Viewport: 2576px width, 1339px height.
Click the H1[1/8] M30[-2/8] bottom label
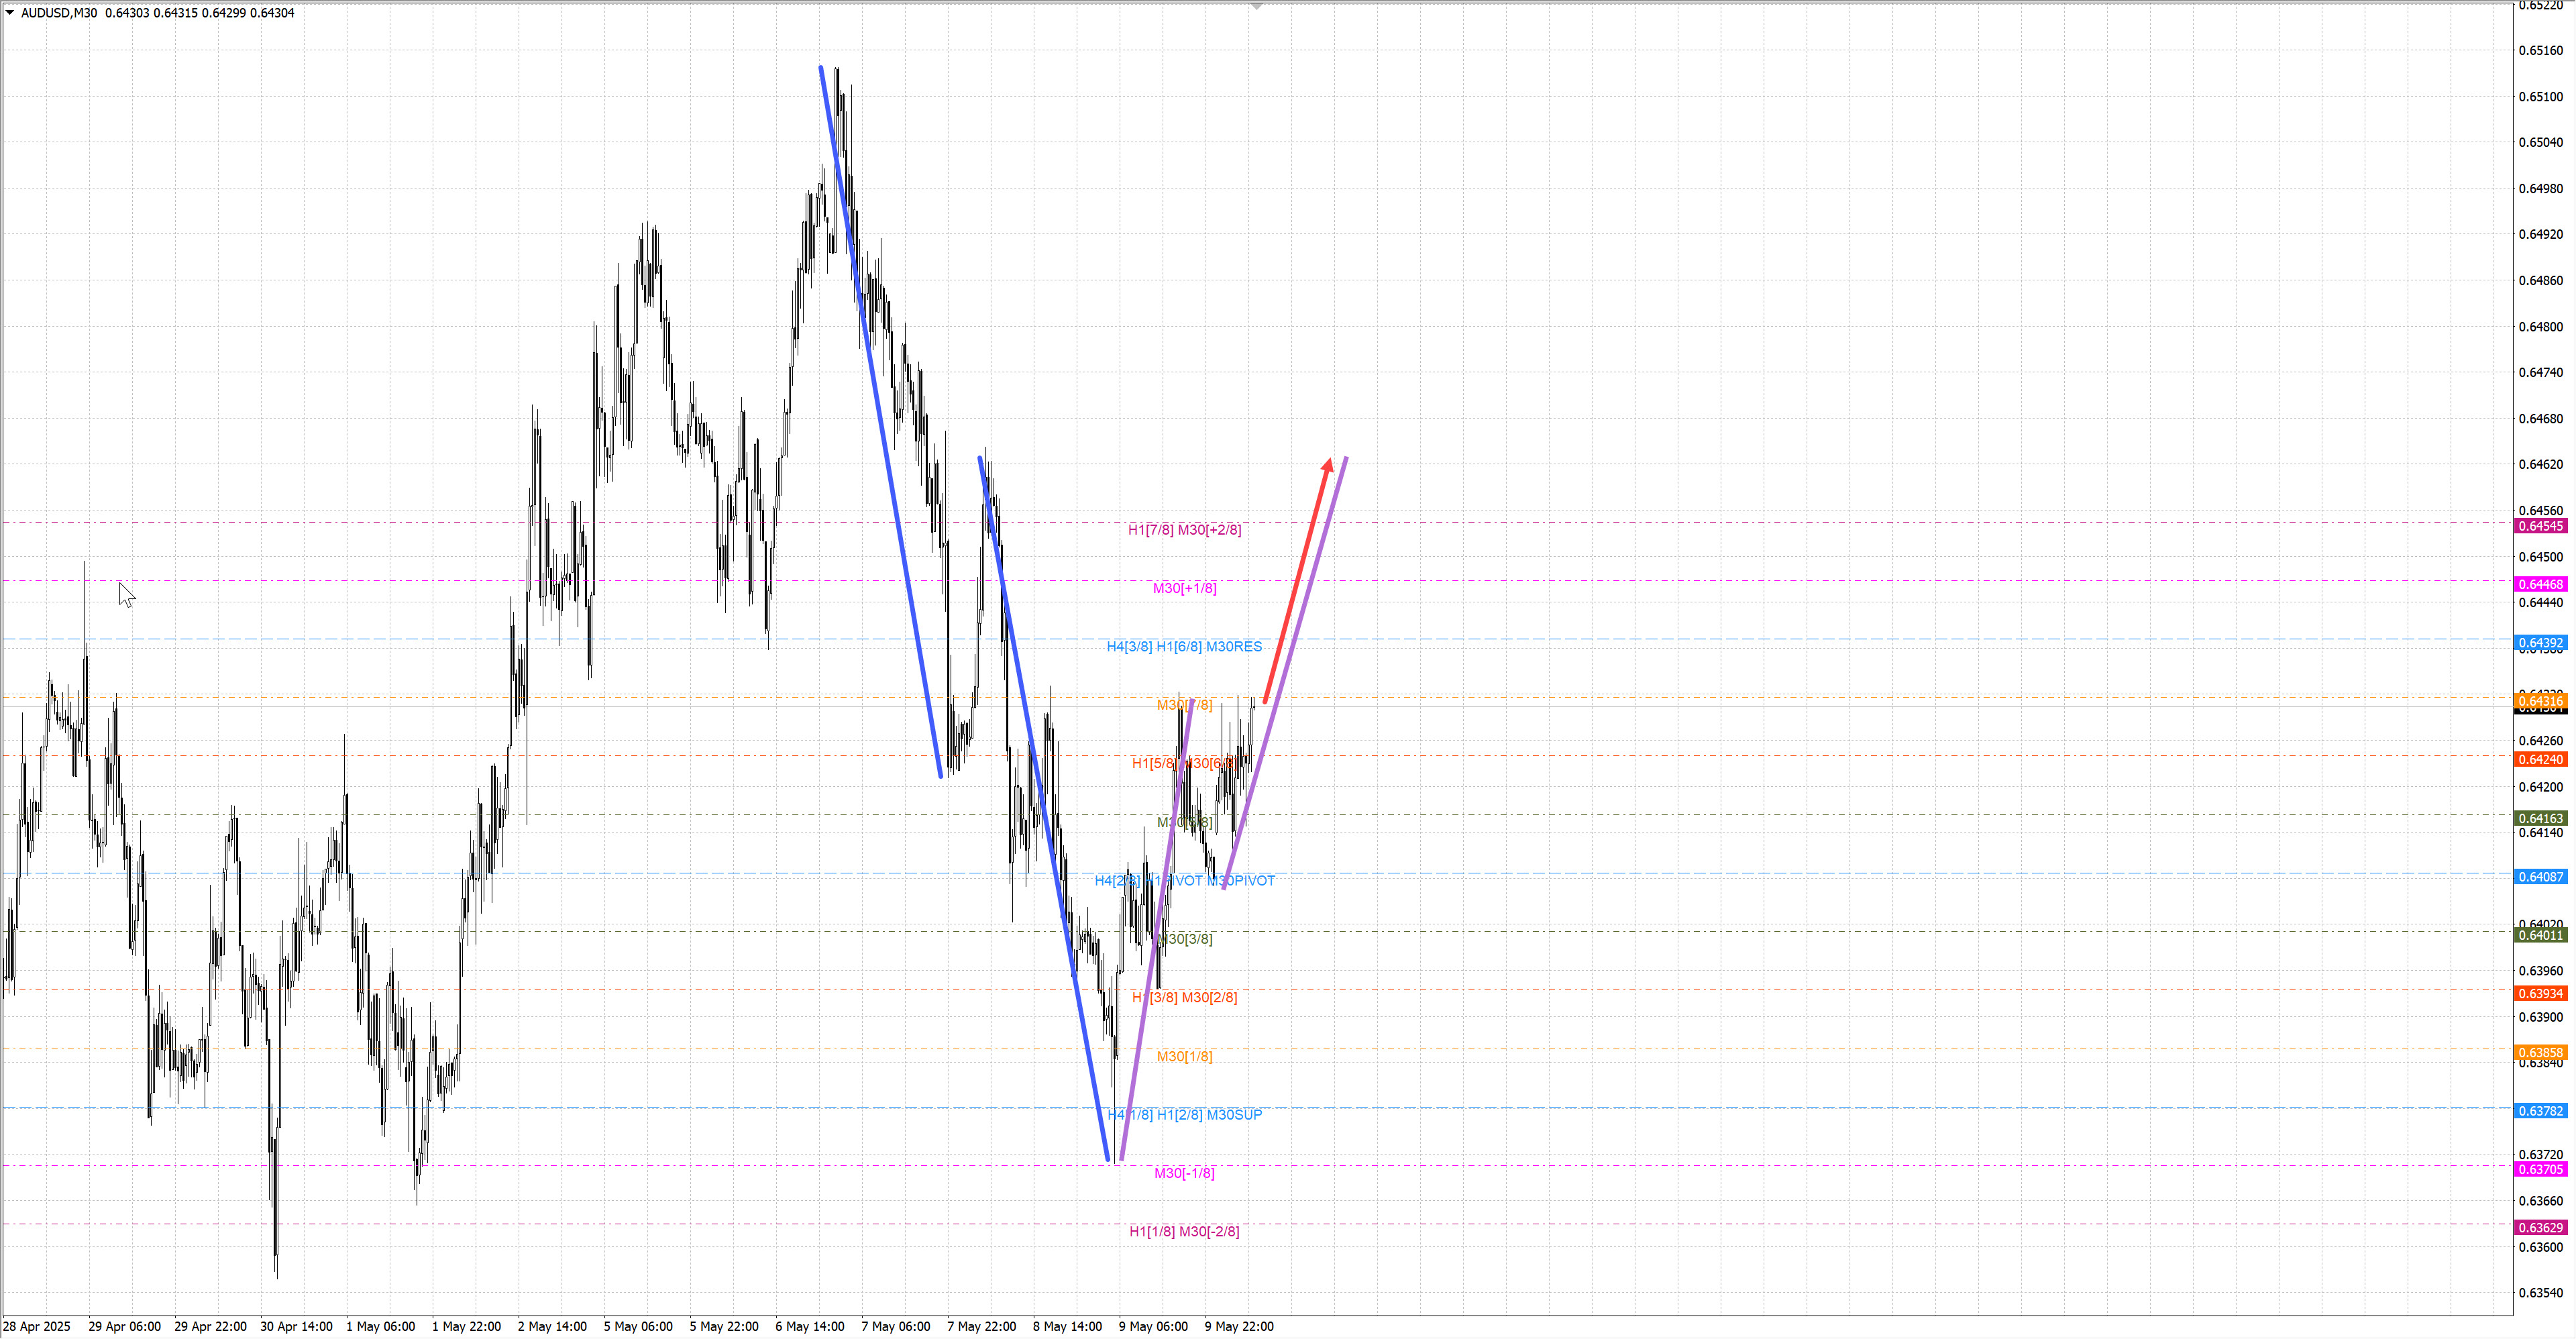tap(1184, 1231)
